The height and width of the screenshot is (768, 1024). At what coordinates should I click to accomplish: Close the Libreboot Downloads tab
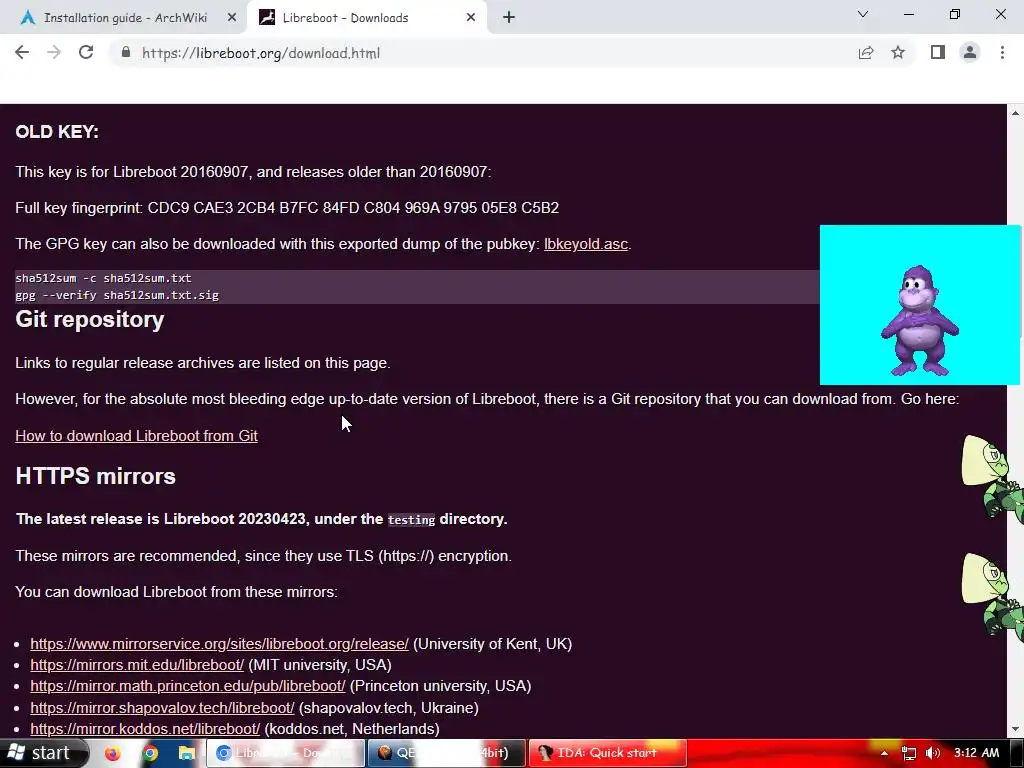point(471,18)
